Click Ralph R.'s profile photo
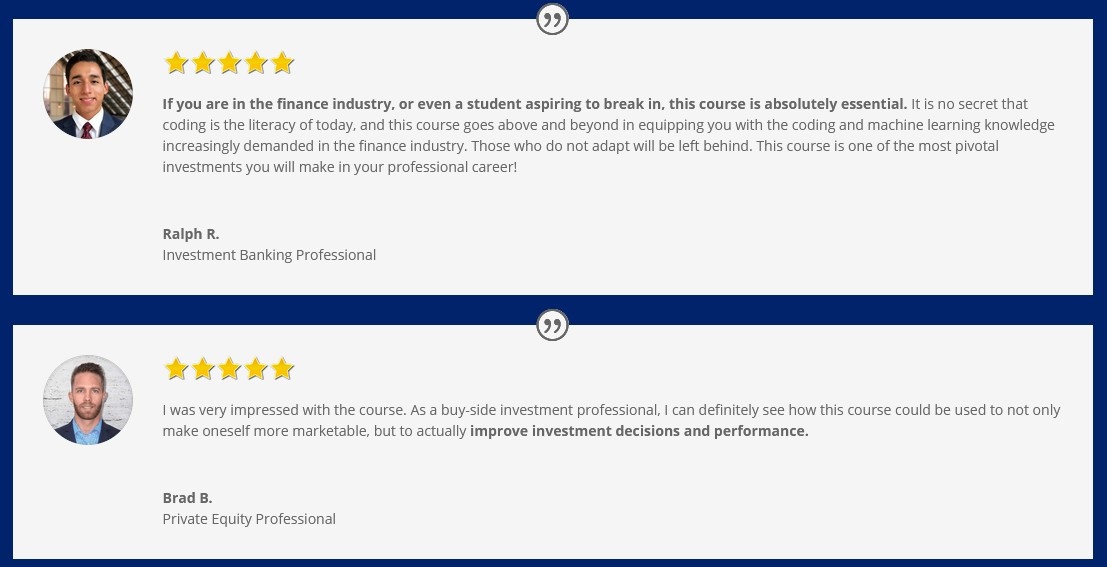 click(88, 94)
